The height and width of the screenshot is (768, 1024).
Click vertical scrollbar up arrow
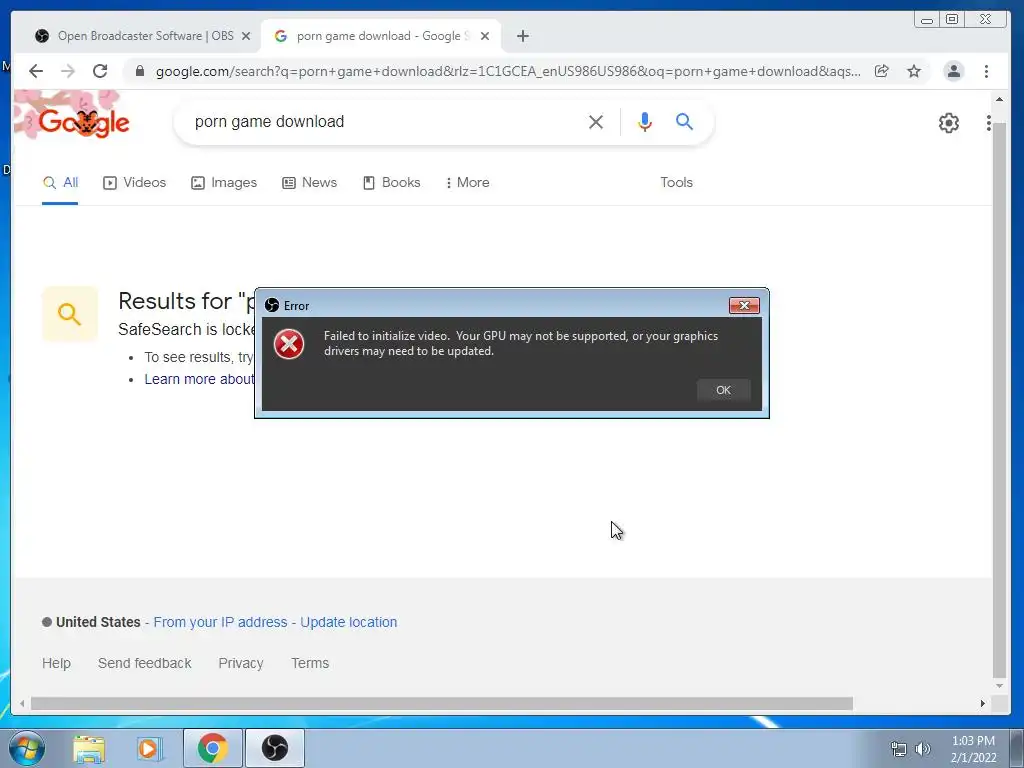(999, 99)
